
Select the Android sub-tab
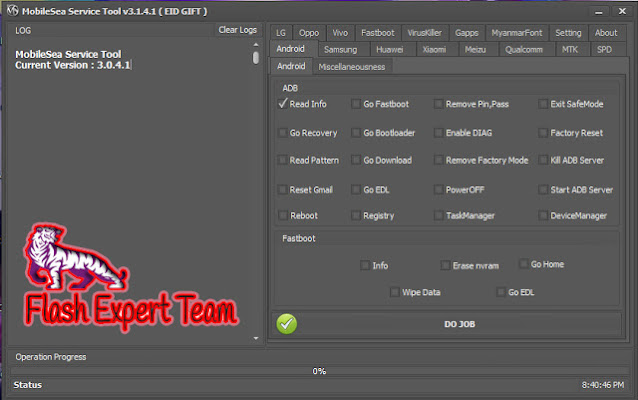(291, 66)
